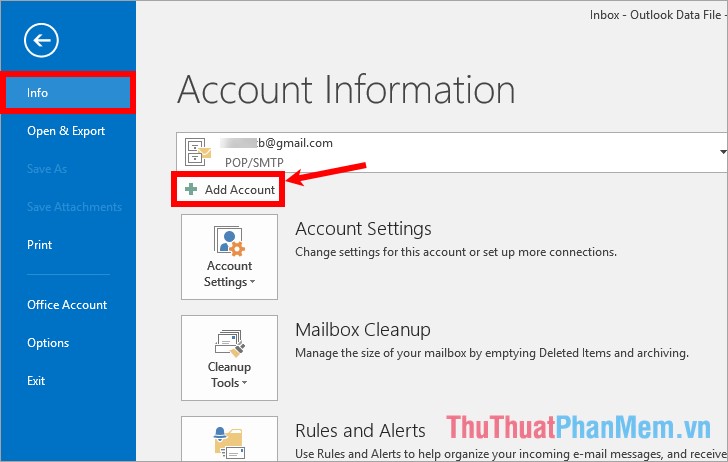
Task: Click the green plus icon beside Add Account
Action: coord(191,189)
